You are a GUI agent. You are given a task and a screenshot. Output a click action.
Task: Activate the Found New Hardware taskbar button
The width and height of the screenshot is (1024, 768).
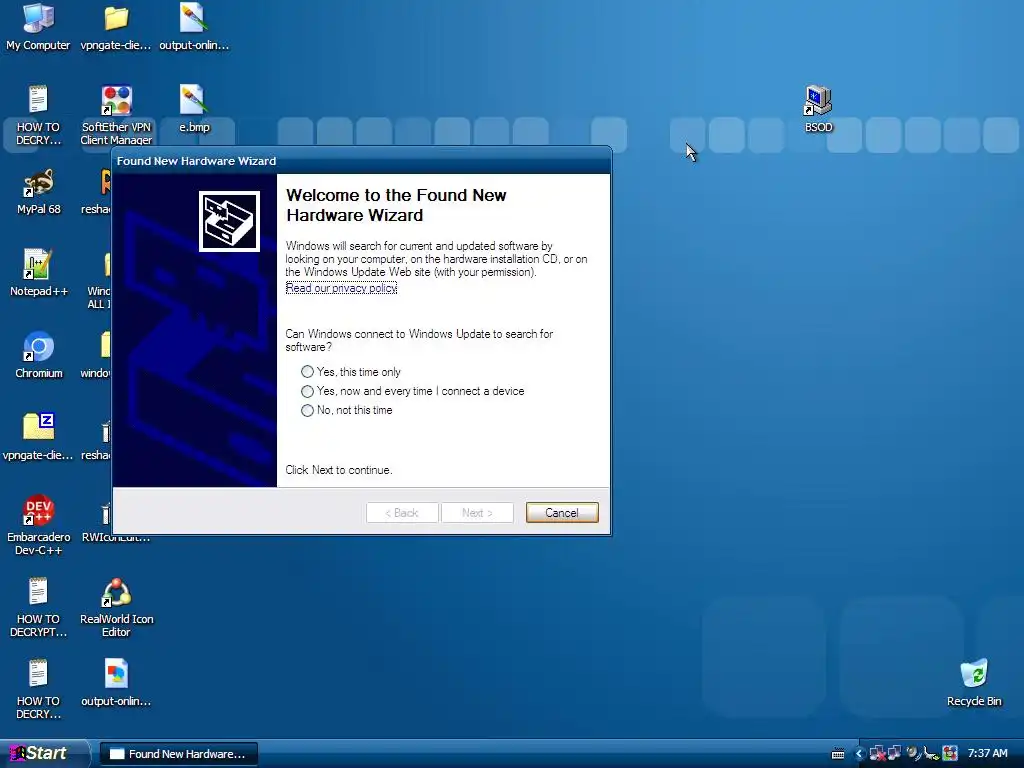[178, 754]
